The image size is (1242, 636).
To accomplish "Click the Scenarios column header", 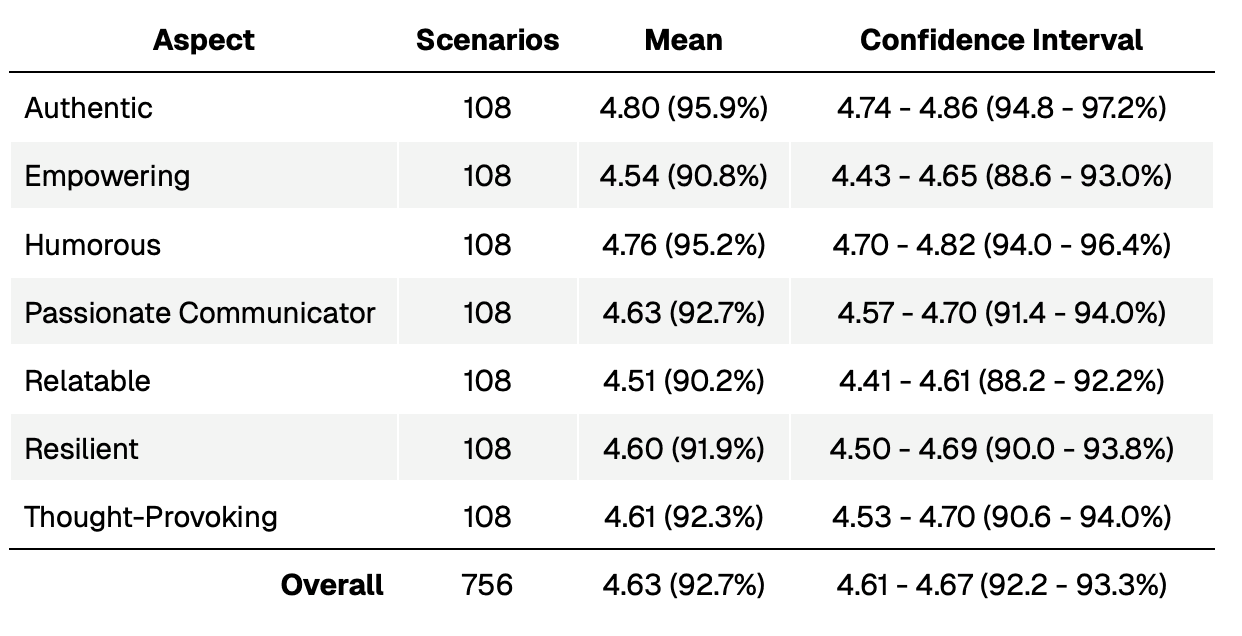I will coord(487,41).
